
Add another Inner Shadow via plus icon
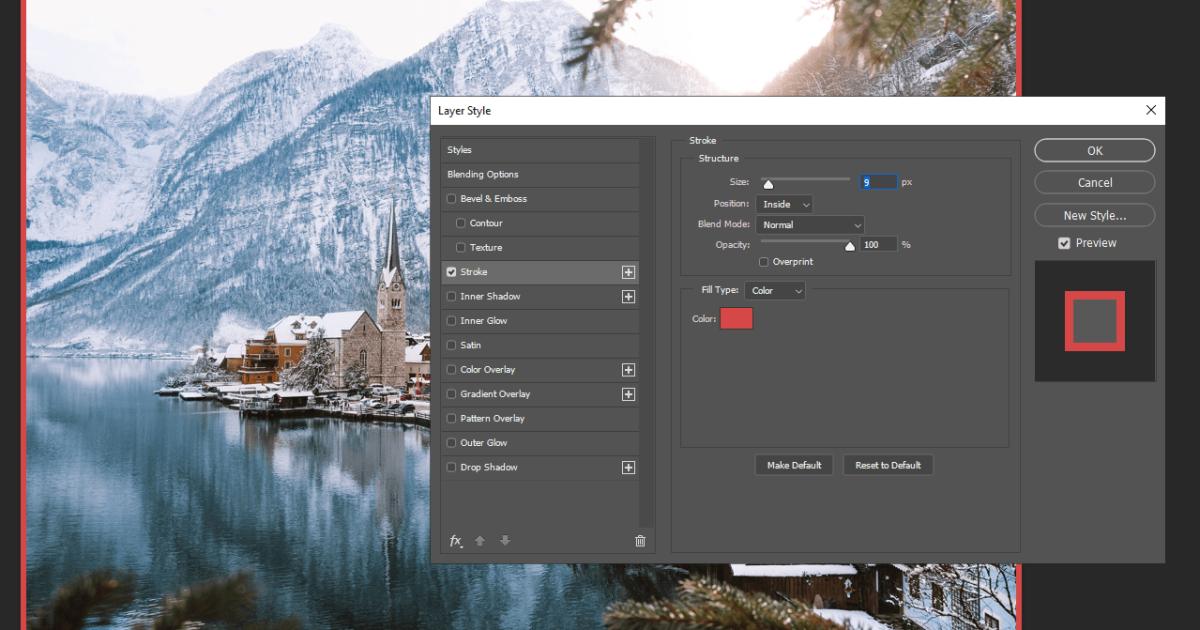630,296
